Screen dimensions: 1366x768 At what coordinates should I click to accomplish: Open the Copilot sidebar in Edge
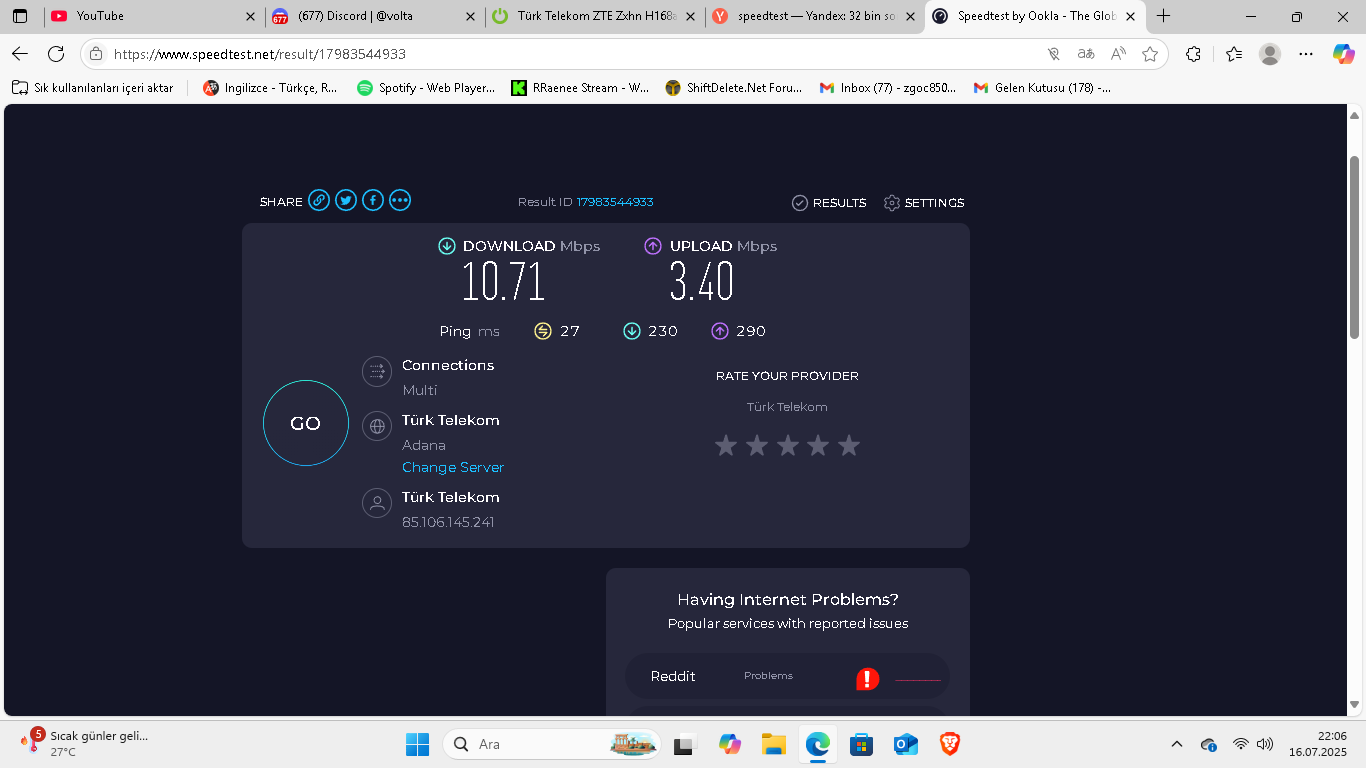tap(1343, 54)
